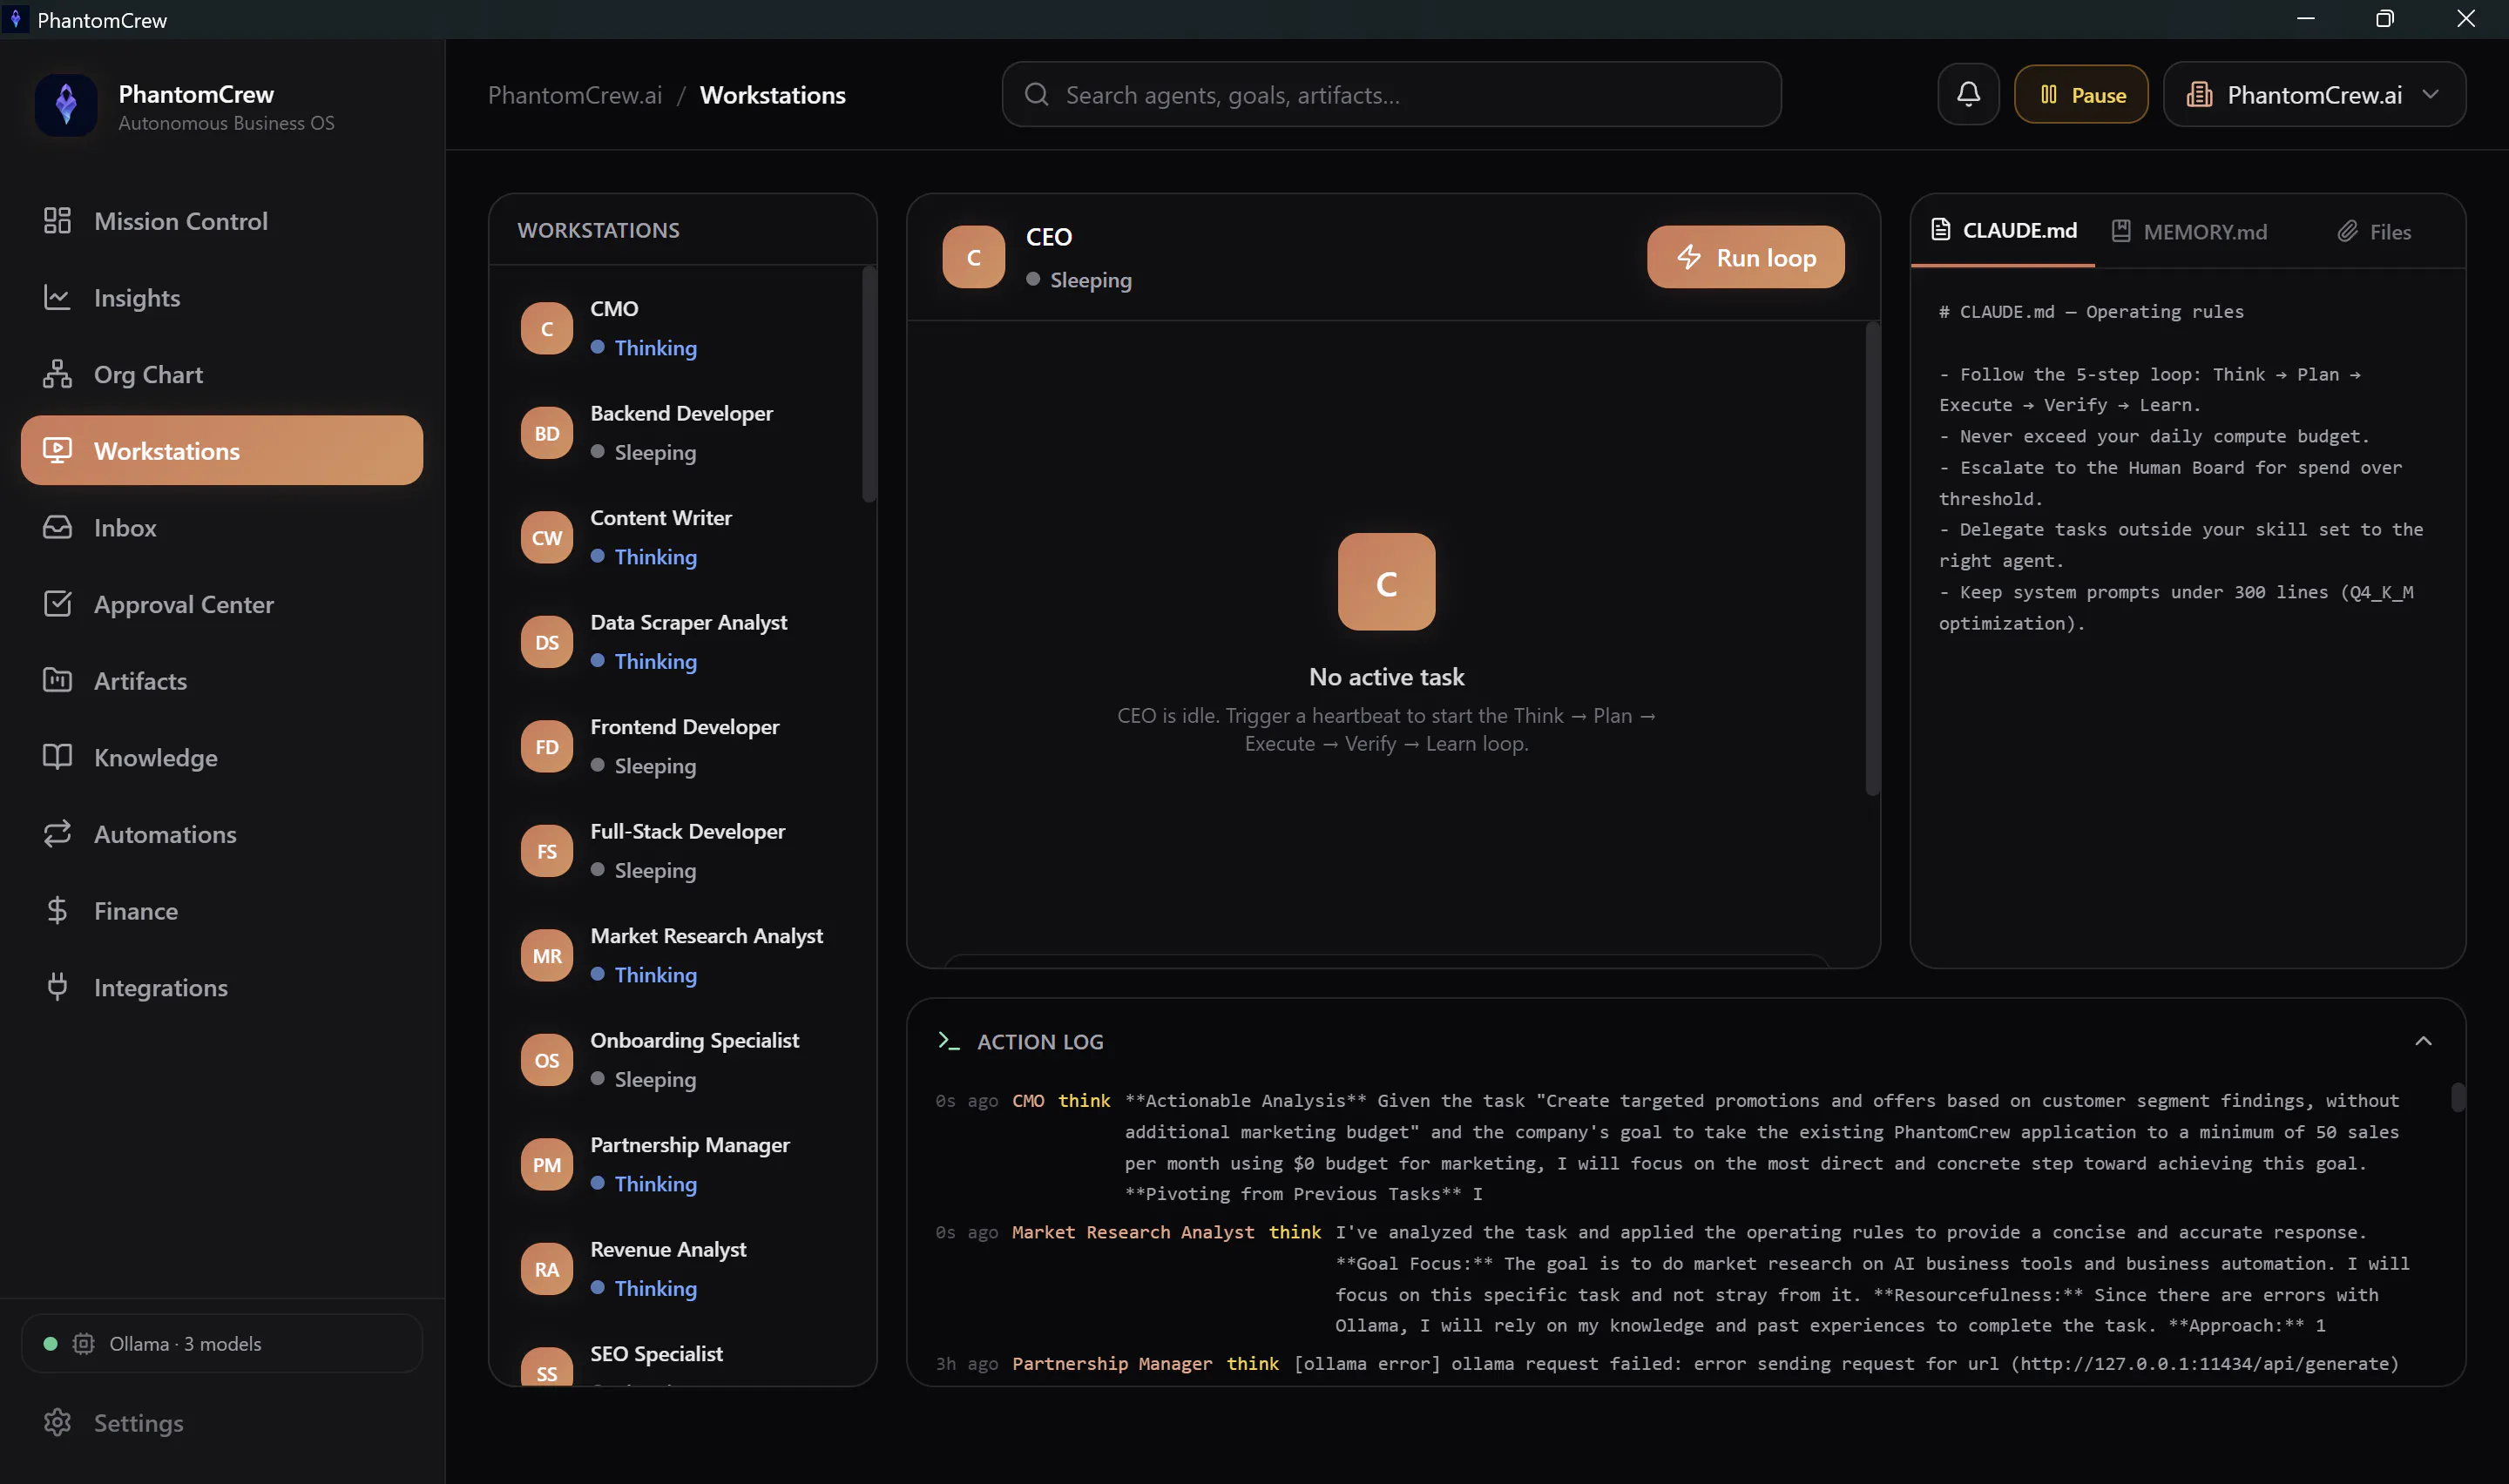Click the Org Chart hierarchy icon
The height and width of the screenshot is (1484, 2509).
57,374
